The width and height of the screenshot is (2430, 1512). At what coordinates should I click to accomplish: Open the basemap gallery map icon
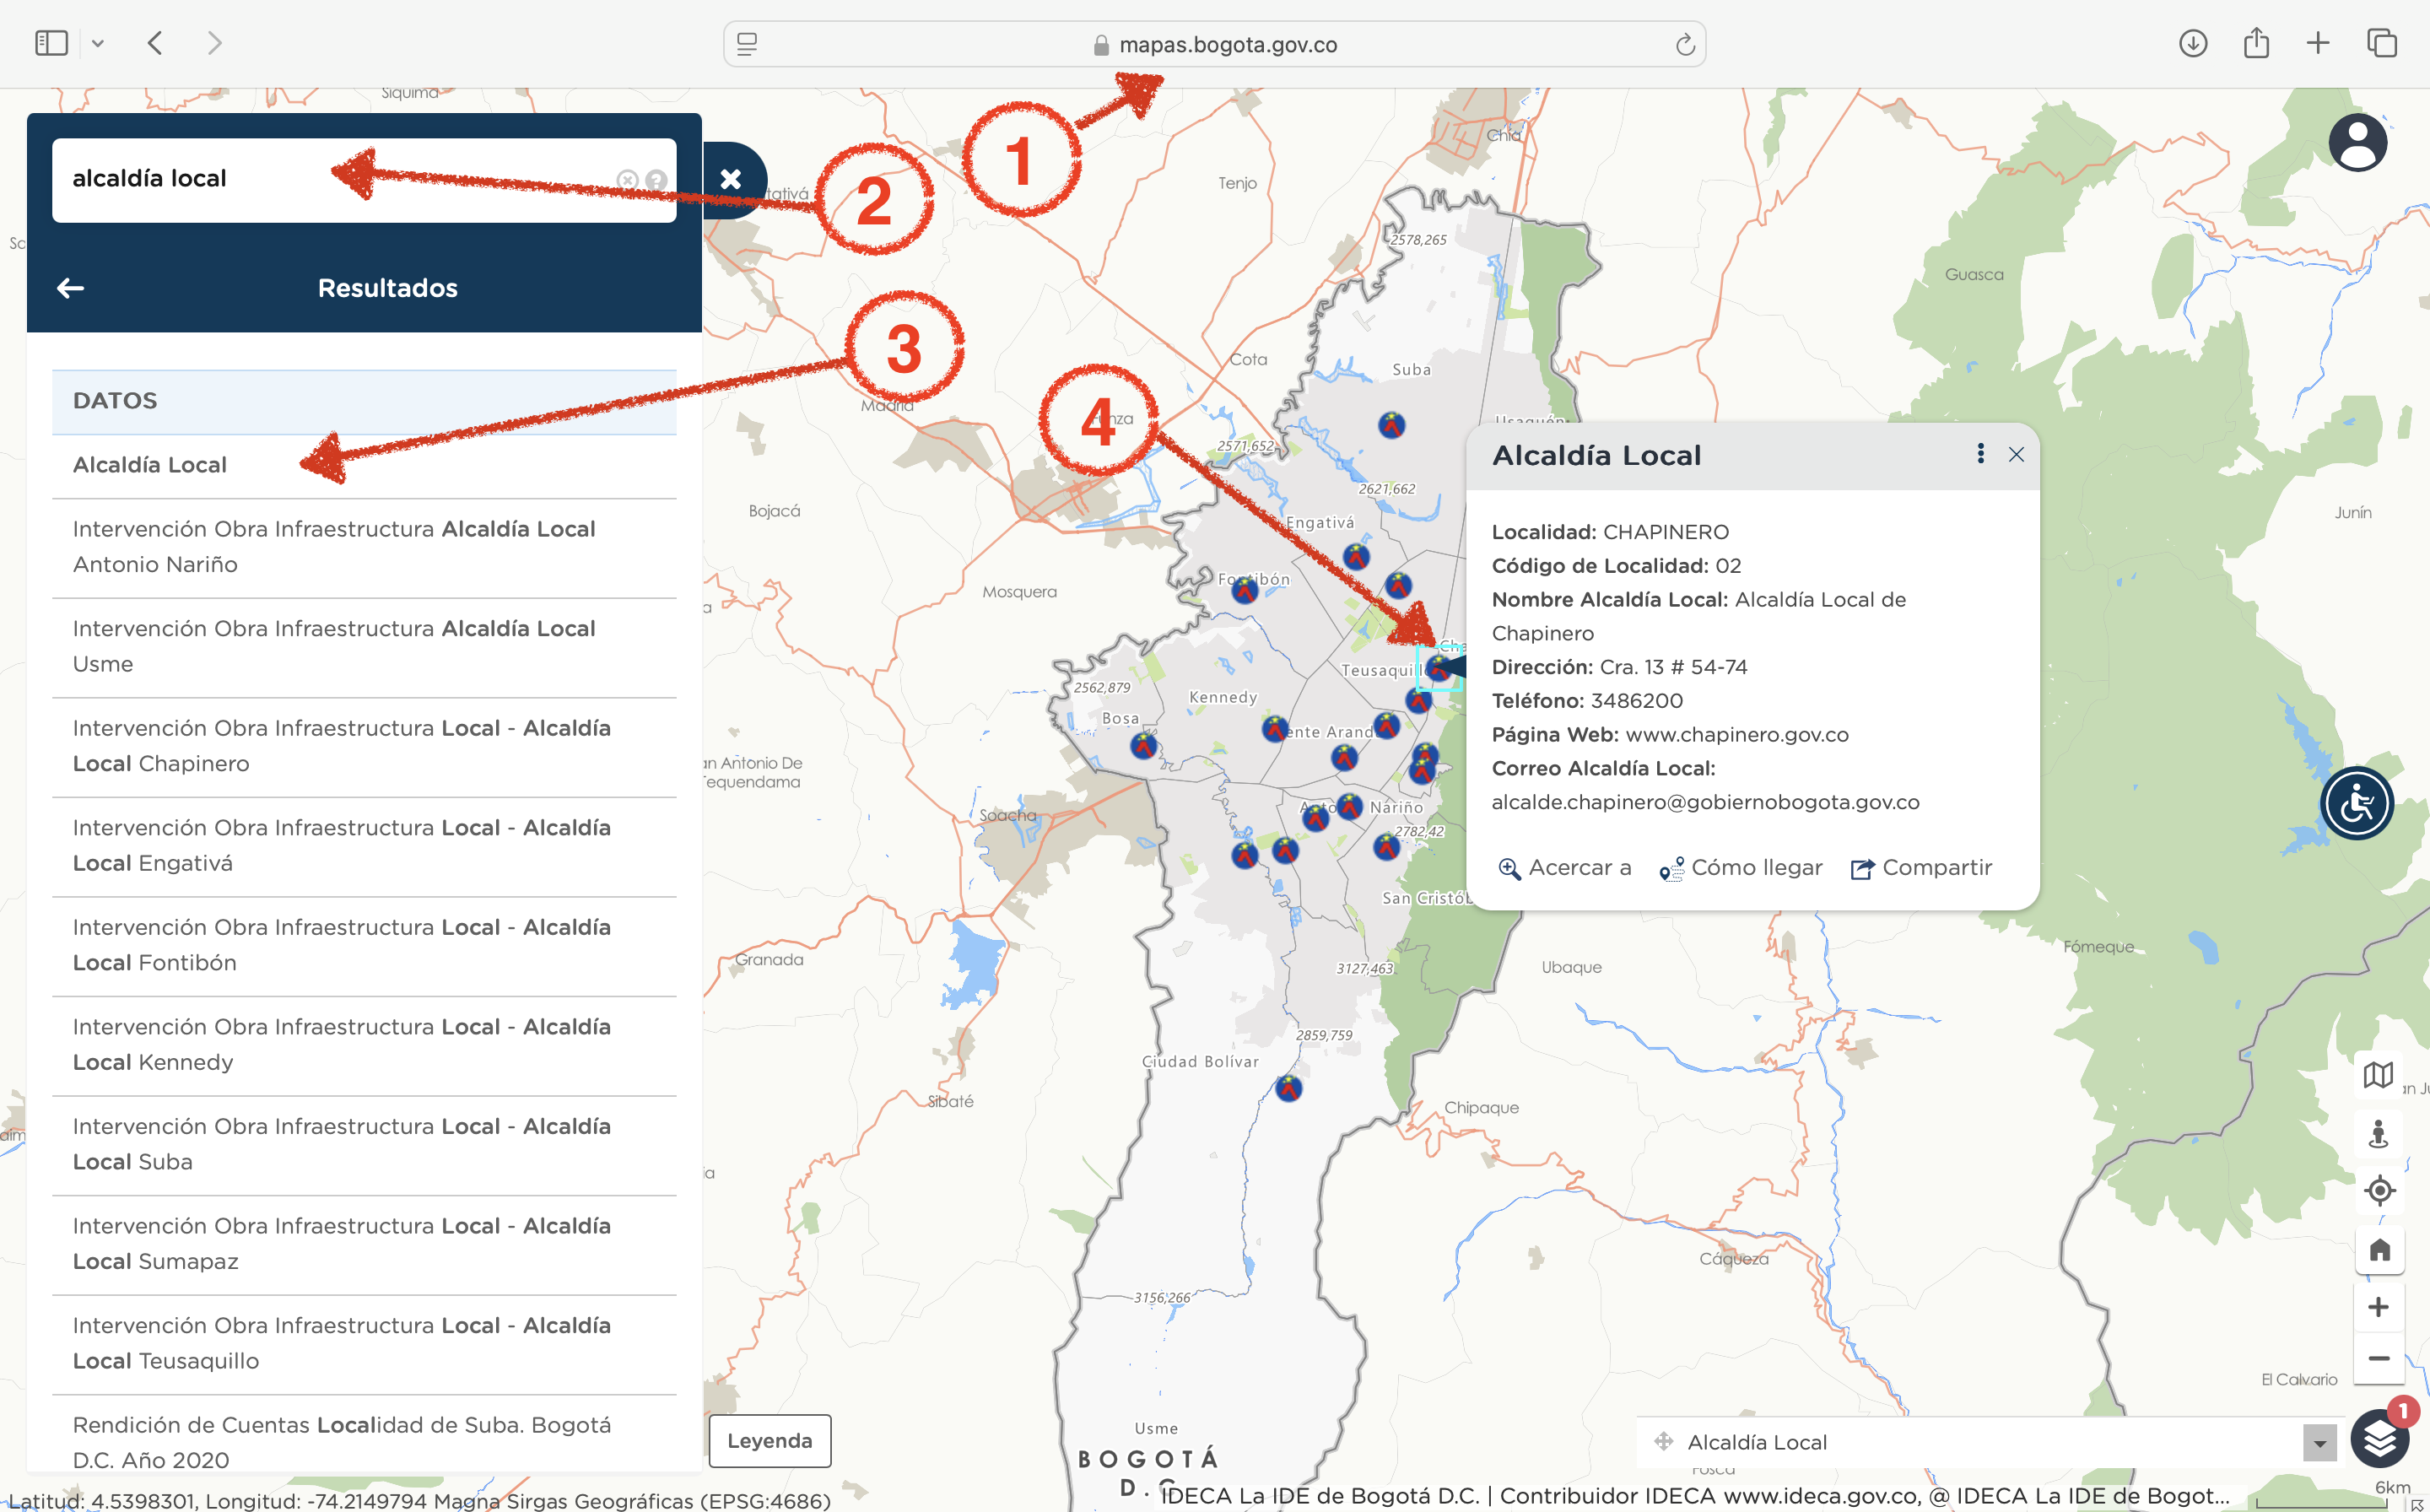[2378, 1075]
